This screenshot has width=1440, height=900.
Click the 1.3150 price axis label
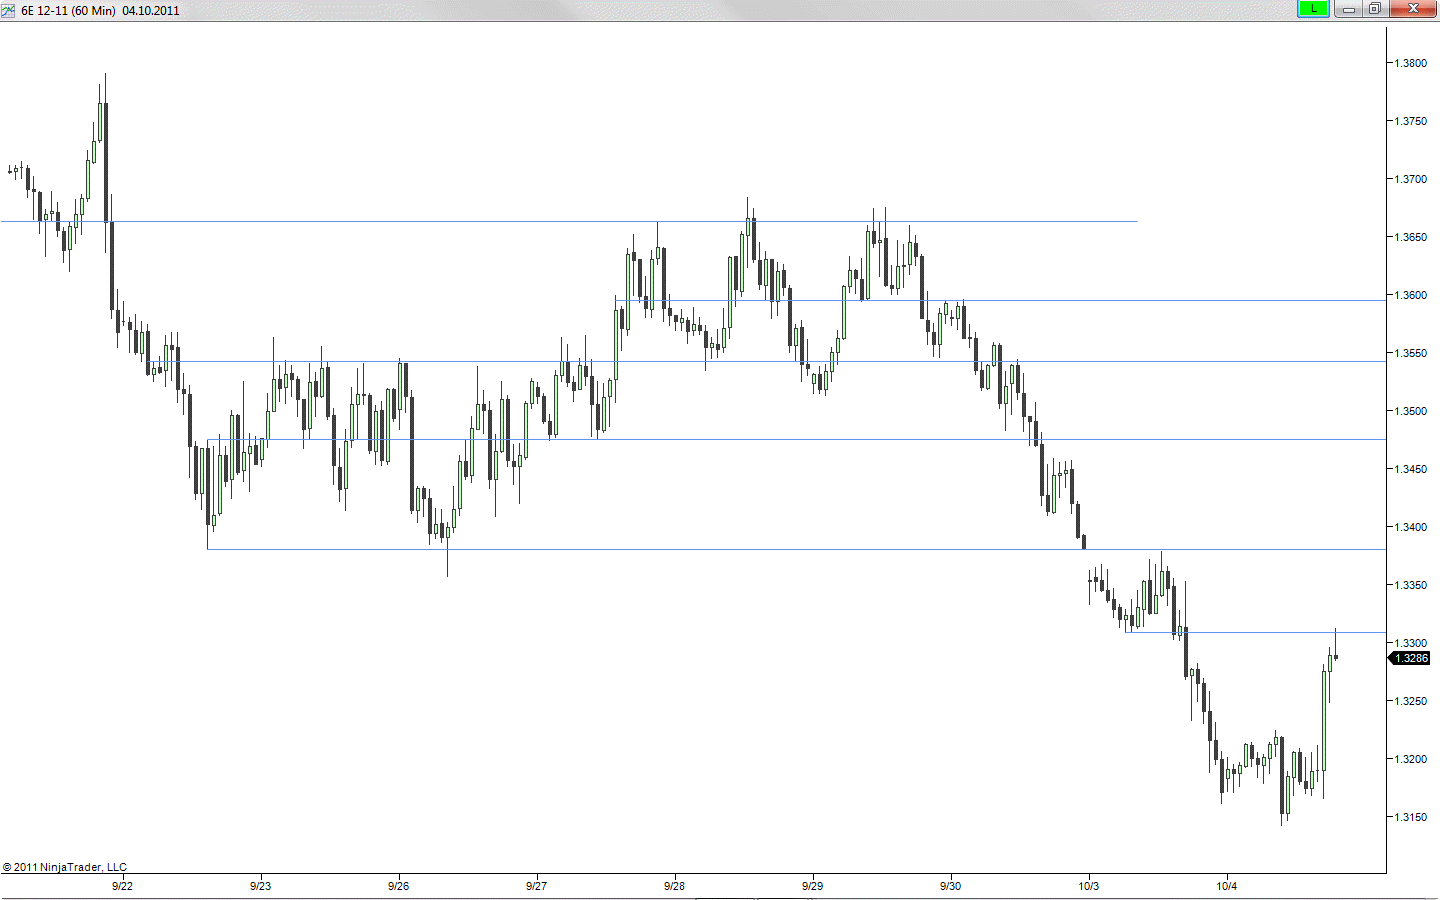pyautogui.click(x=1411, y=817)
